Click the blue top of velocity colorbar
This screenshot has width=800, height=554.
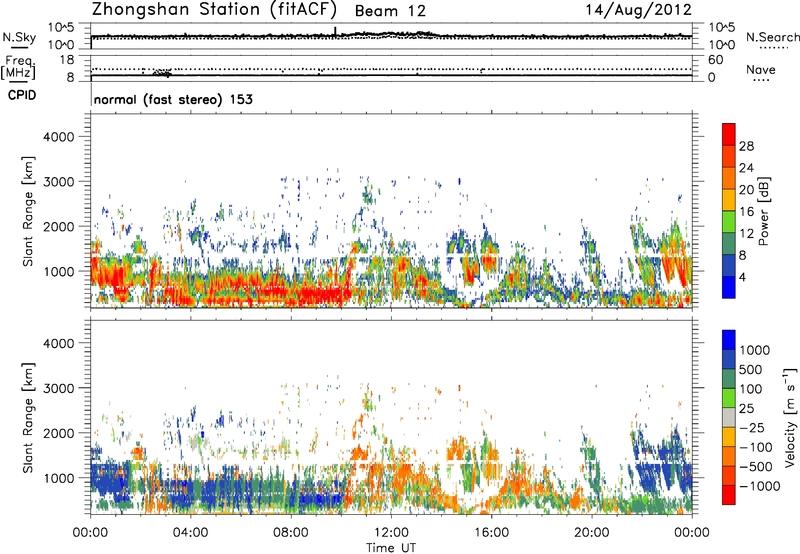729,340
